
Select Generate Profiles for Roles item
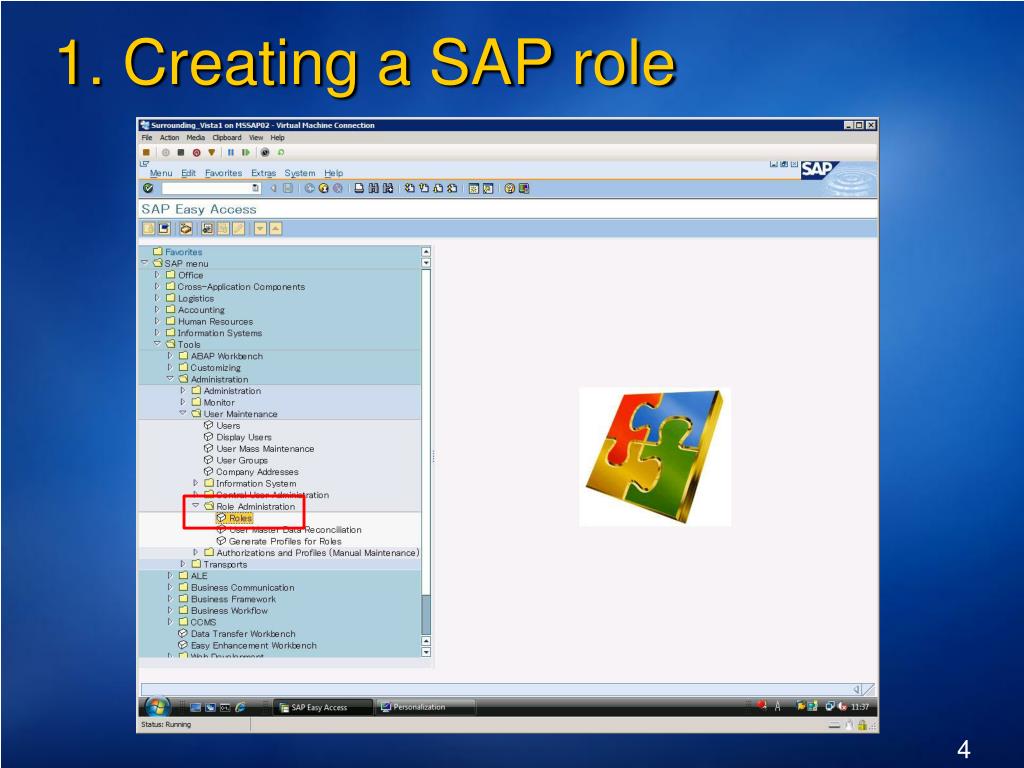click(279, 541)
